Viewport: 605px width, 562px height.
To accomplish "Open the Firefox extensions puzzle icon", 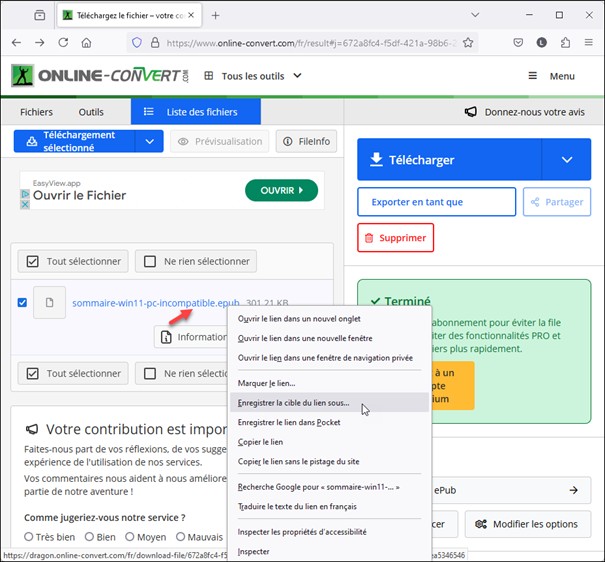I will pyautogui.click(x=565, y=43).
